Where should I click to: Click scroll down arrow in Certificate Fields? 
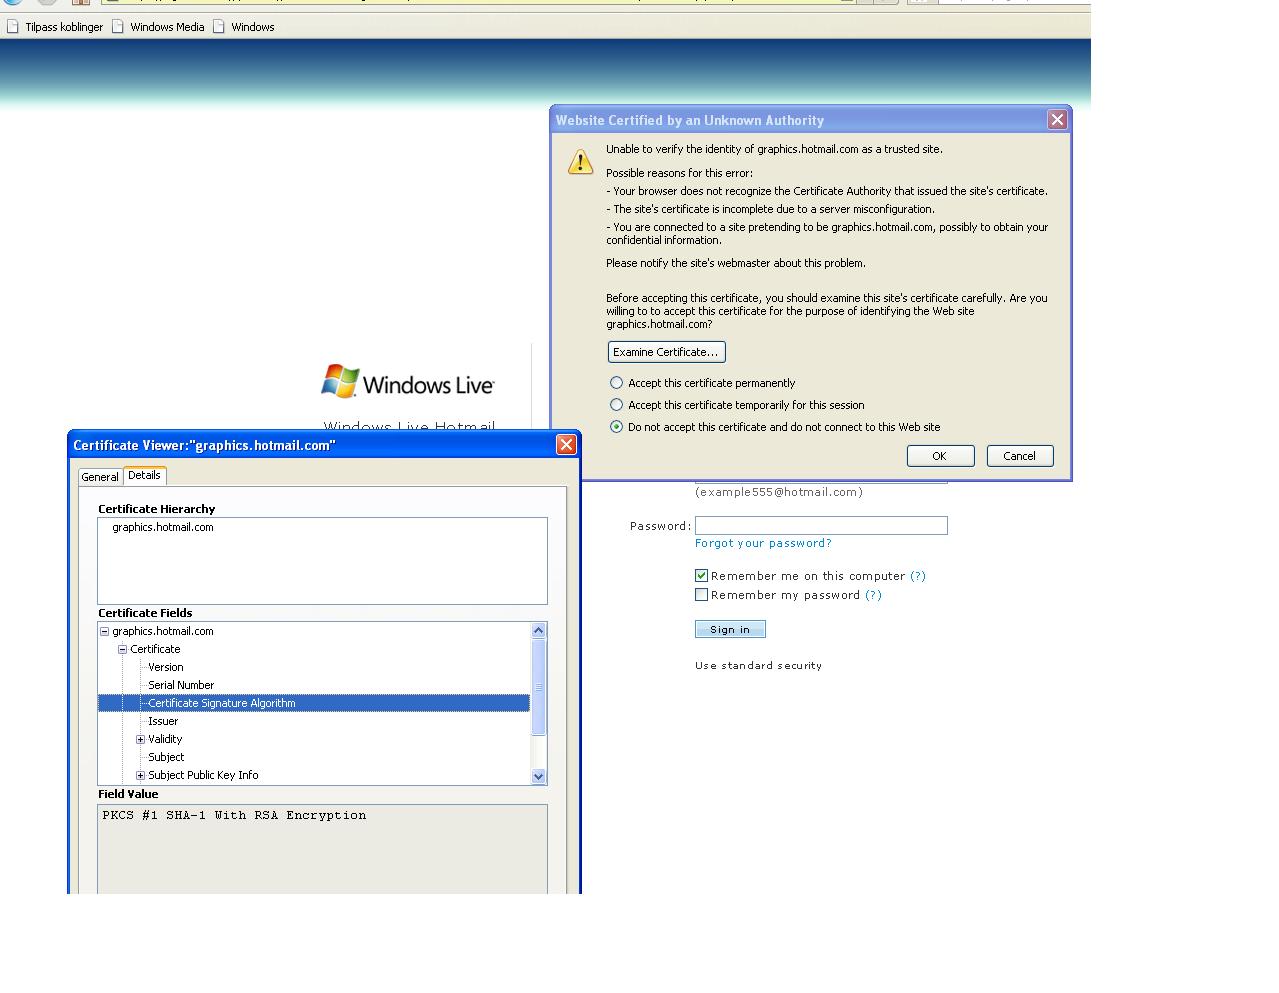538,776
